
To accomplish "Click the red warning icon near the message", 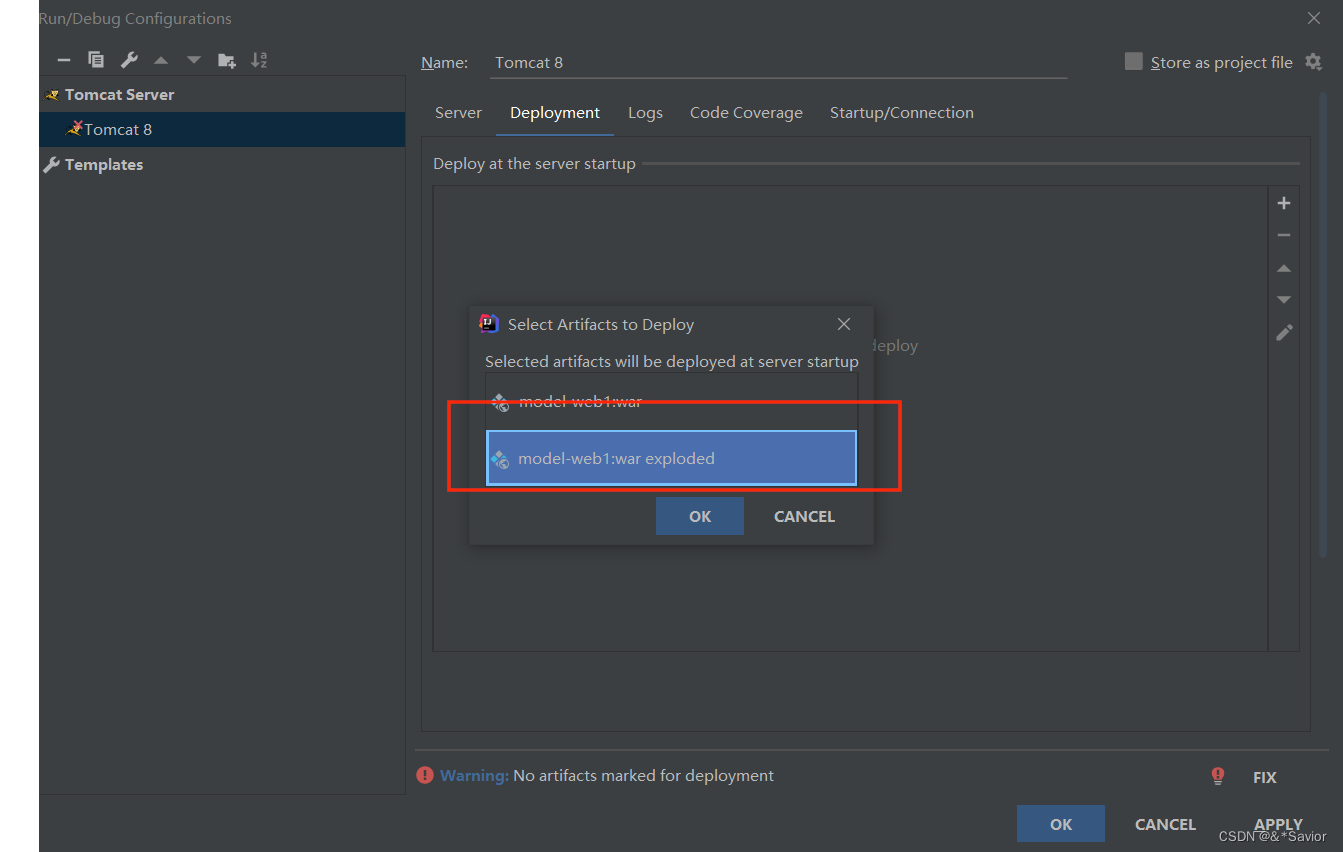I will (x=425, y=775).
